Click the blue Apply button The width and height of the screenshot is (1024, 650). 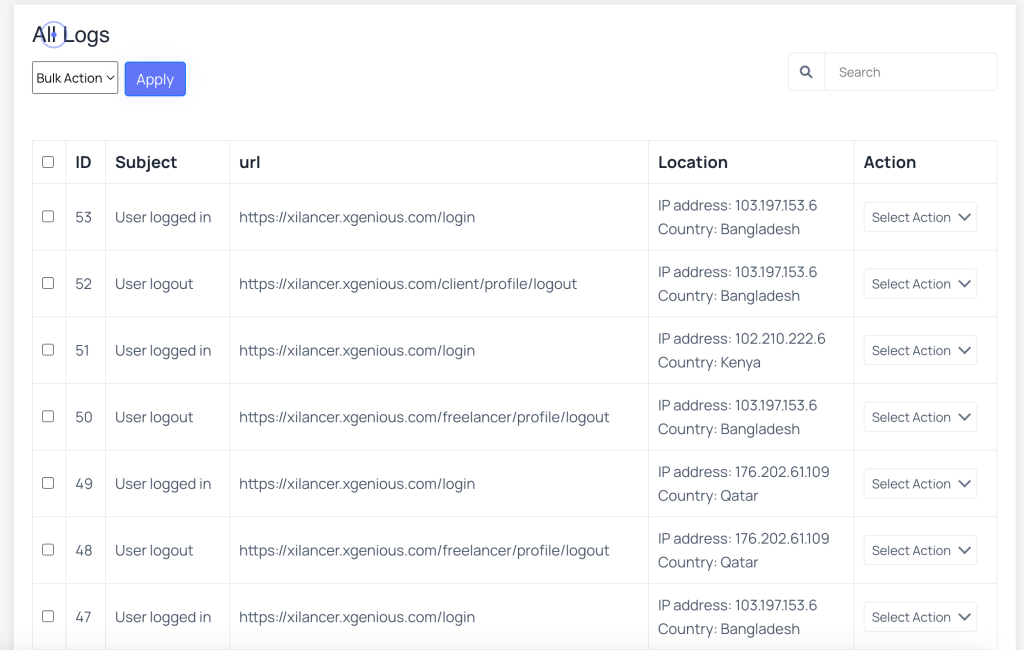click(155, 79)
